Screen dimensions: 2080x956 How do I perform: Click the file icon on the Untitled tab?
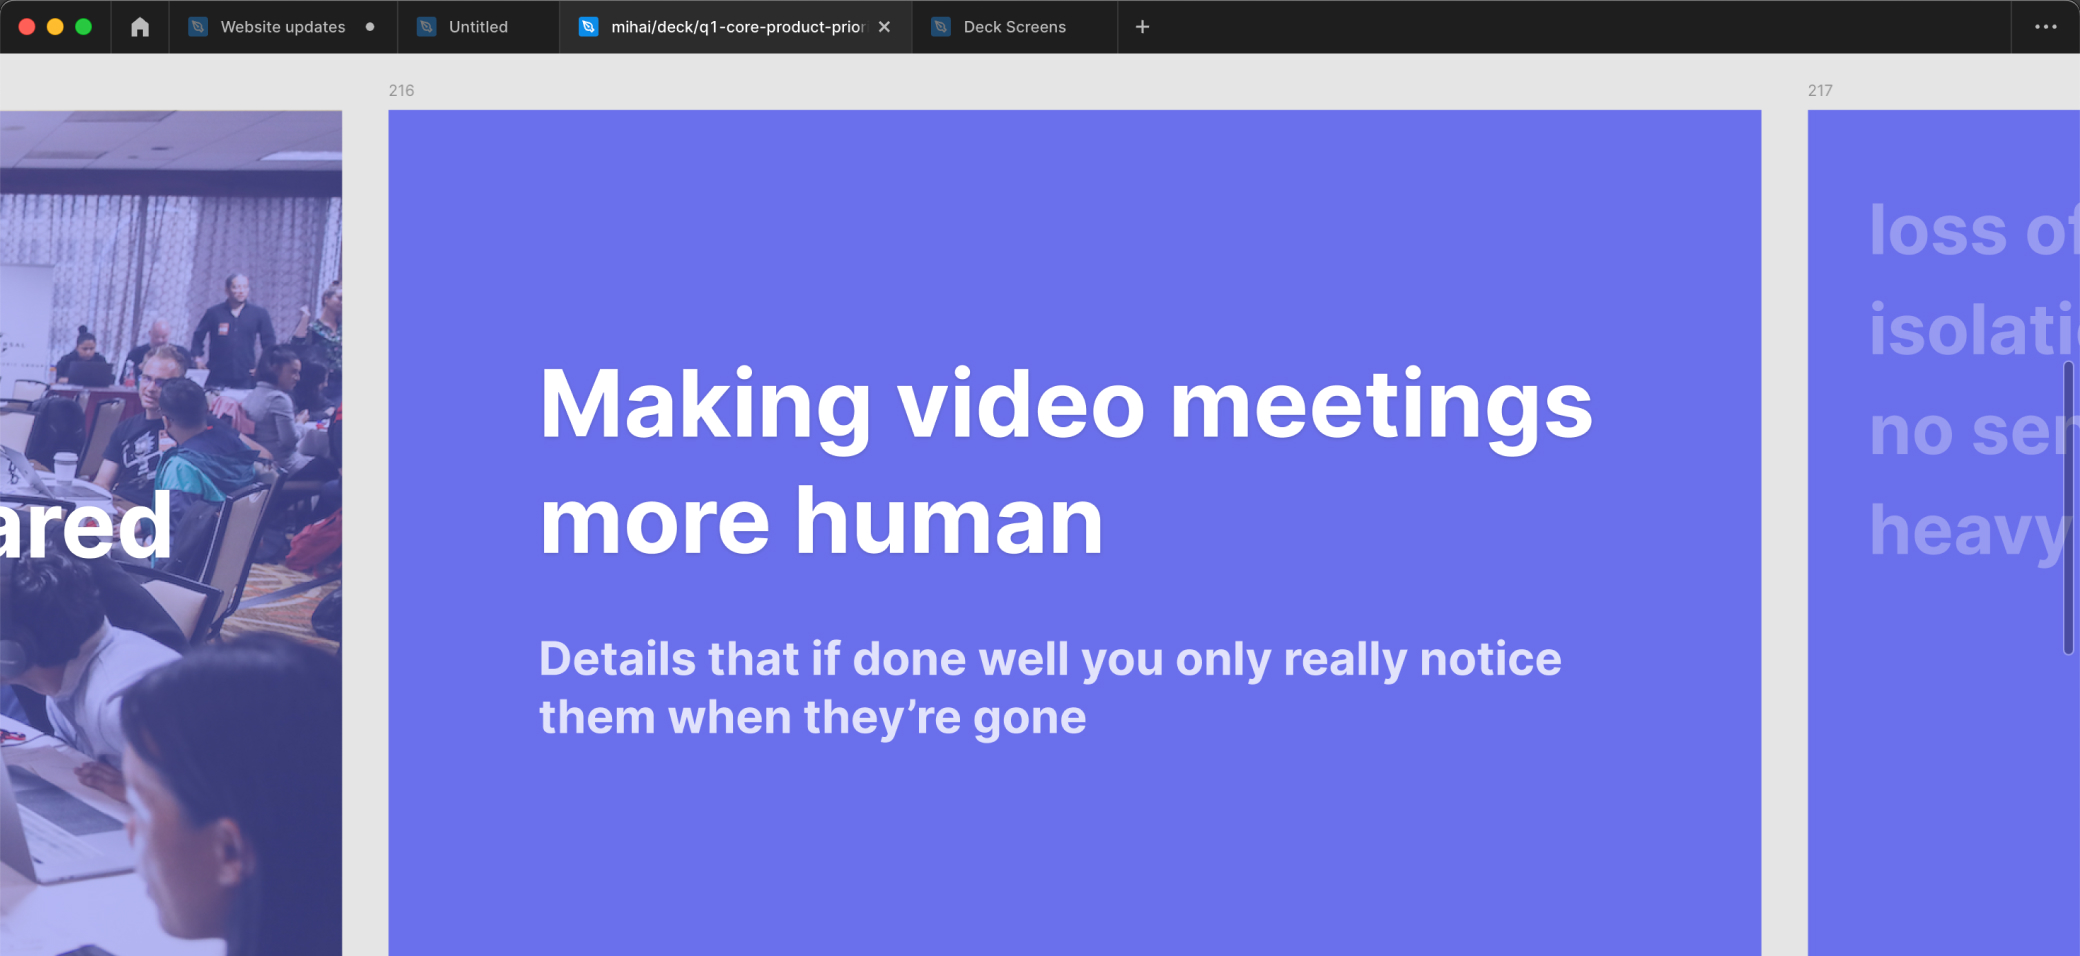tap(426, 27)
